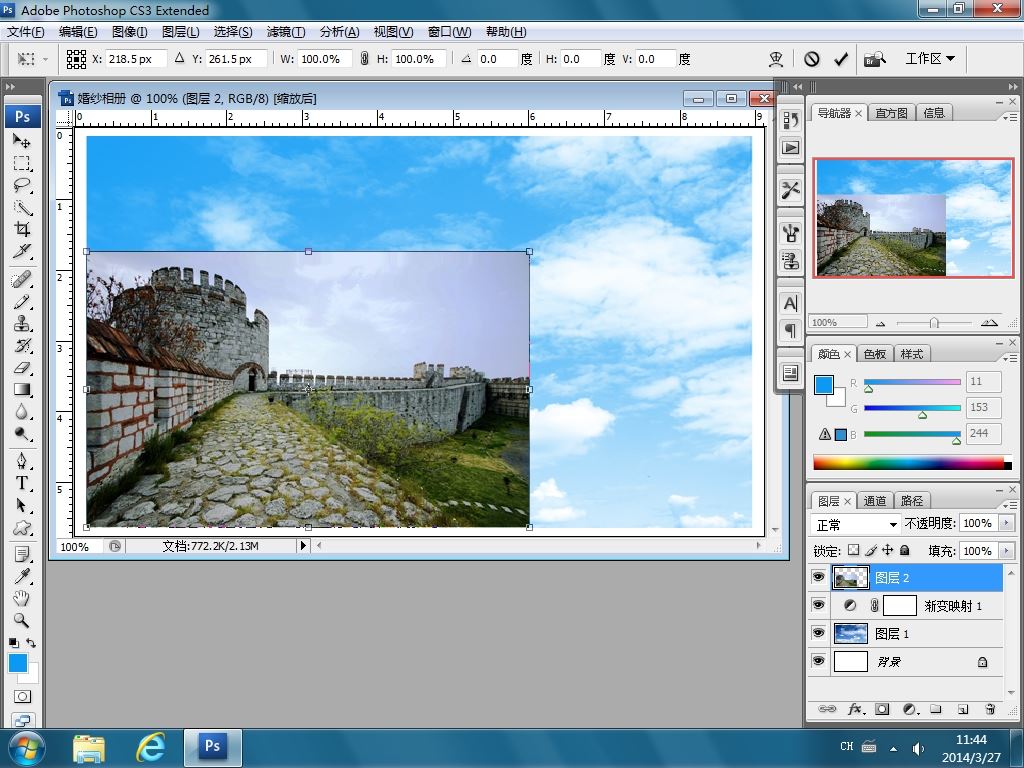Toggle the link between width and height

coord(364,59)
